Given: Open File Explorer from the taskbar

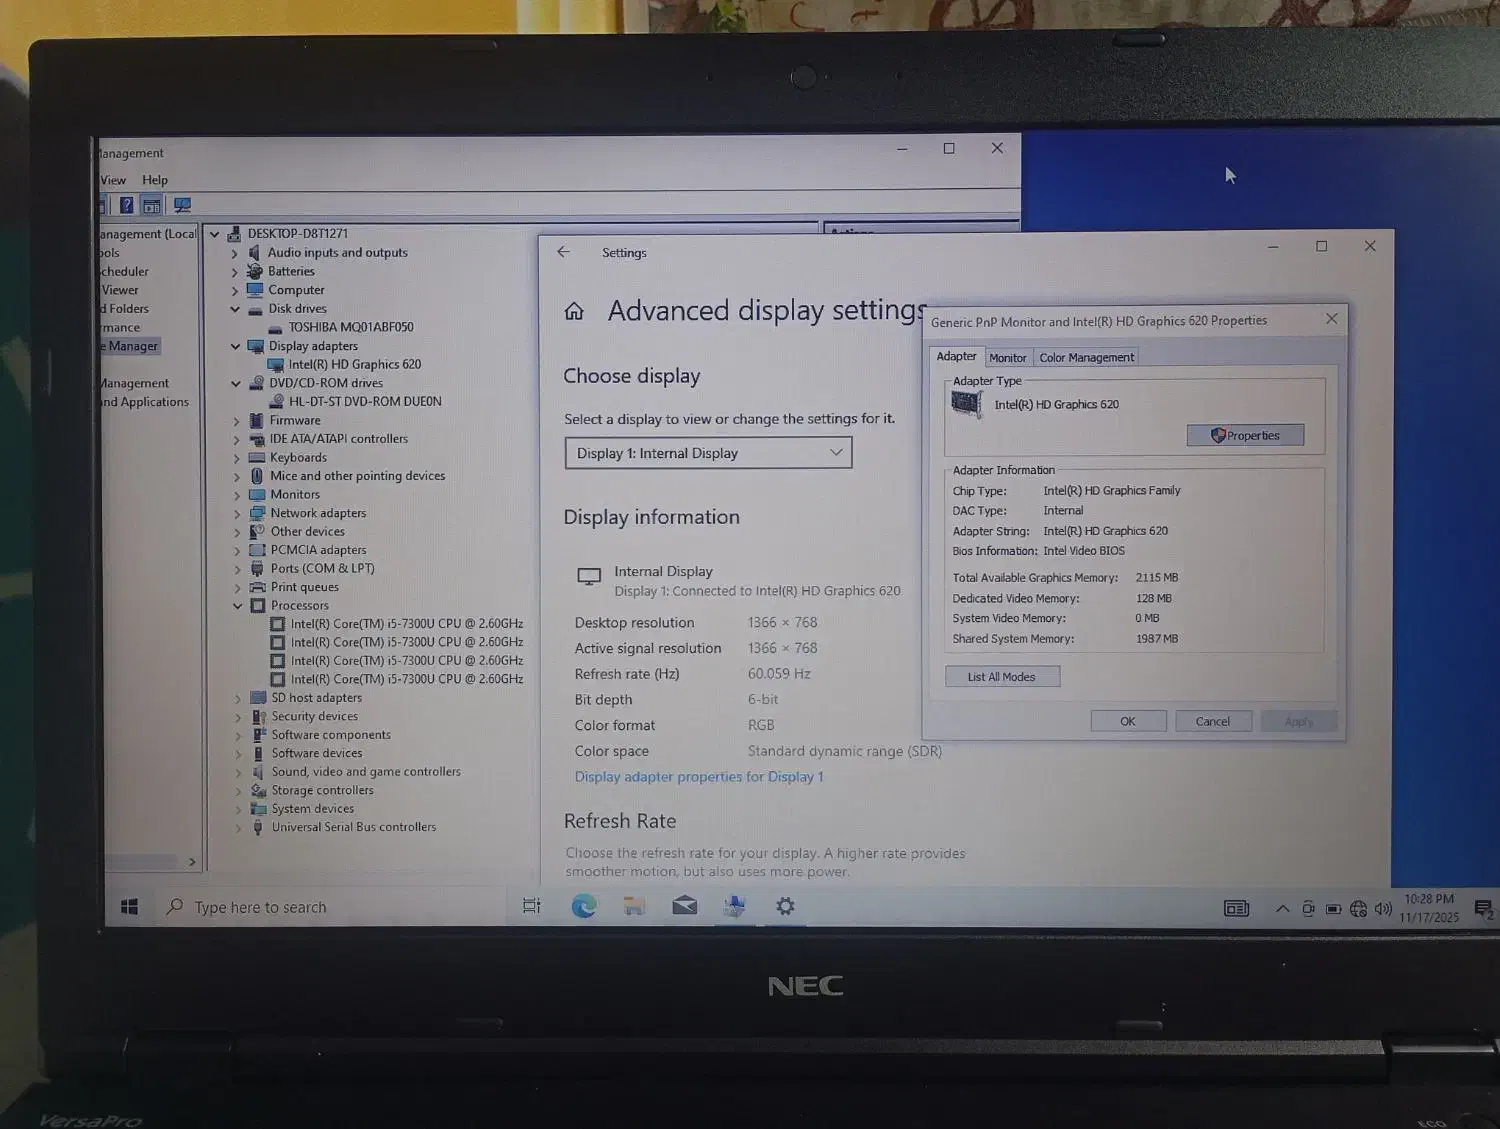Looking at the screenshot, I should (x=634, y=906).
